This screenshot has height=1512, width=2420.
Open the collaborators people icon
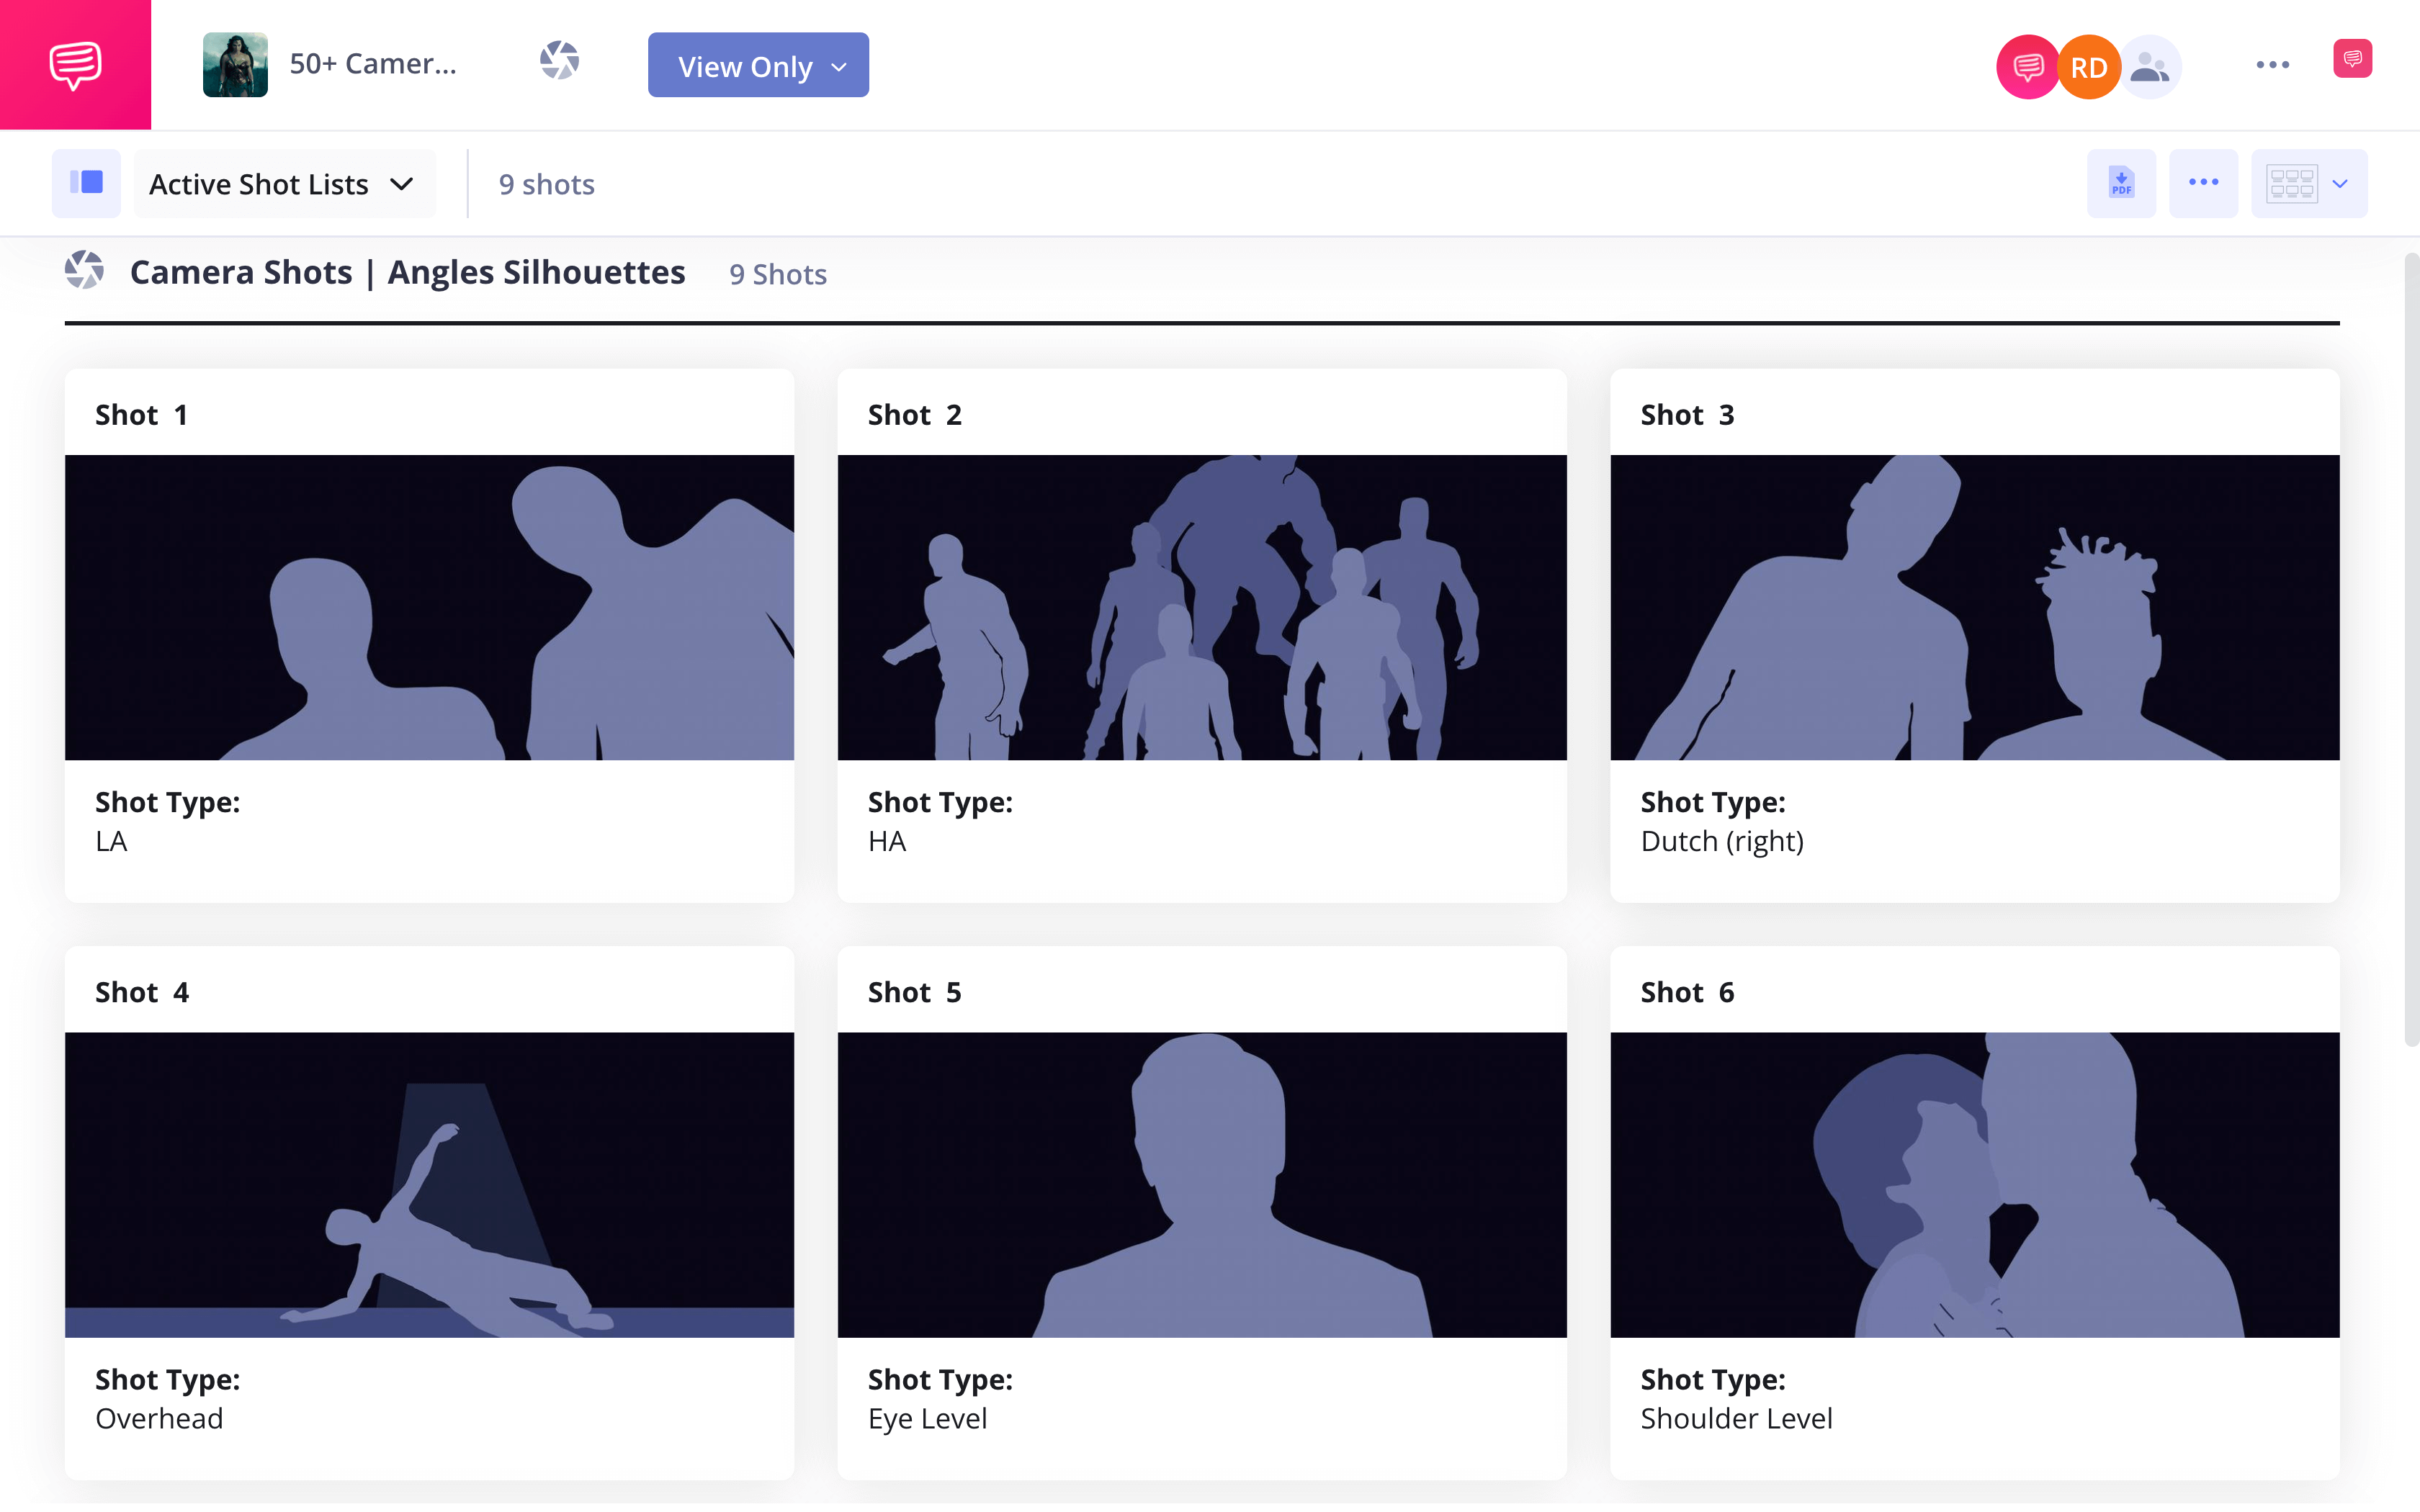[2150, 67]
